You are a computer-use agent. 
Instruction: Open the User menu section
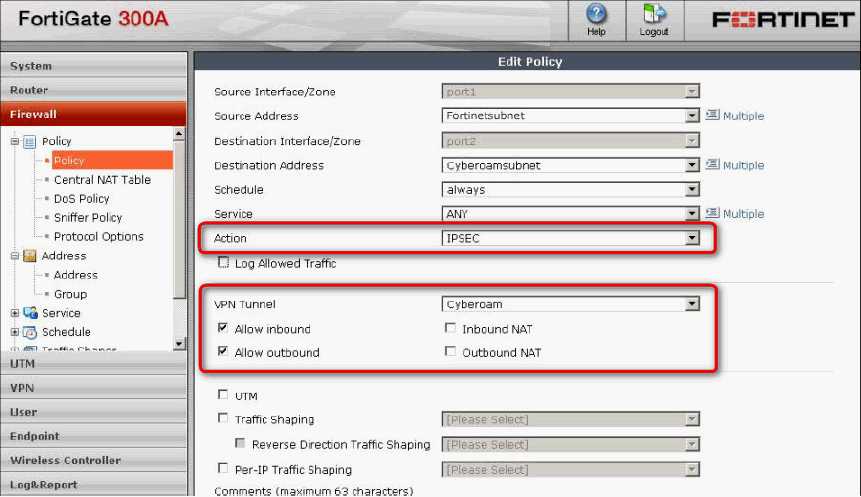(93, 412)
